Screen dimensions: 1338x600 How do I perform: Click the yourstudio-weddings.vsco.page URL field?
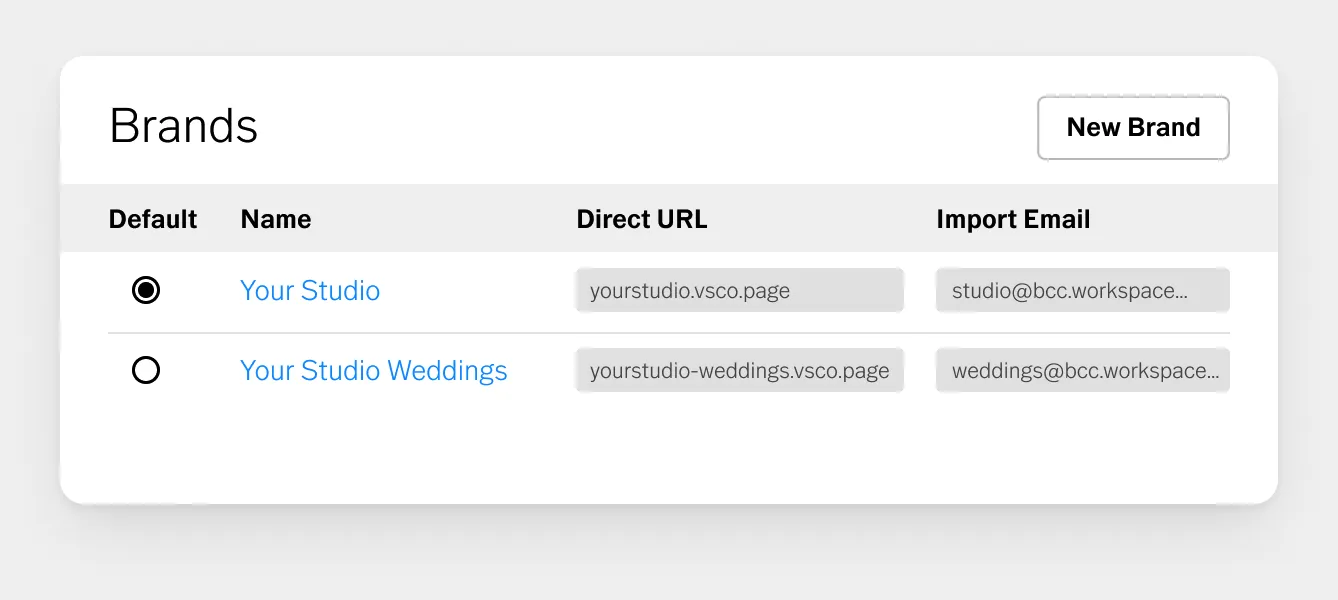click(740, 371)
